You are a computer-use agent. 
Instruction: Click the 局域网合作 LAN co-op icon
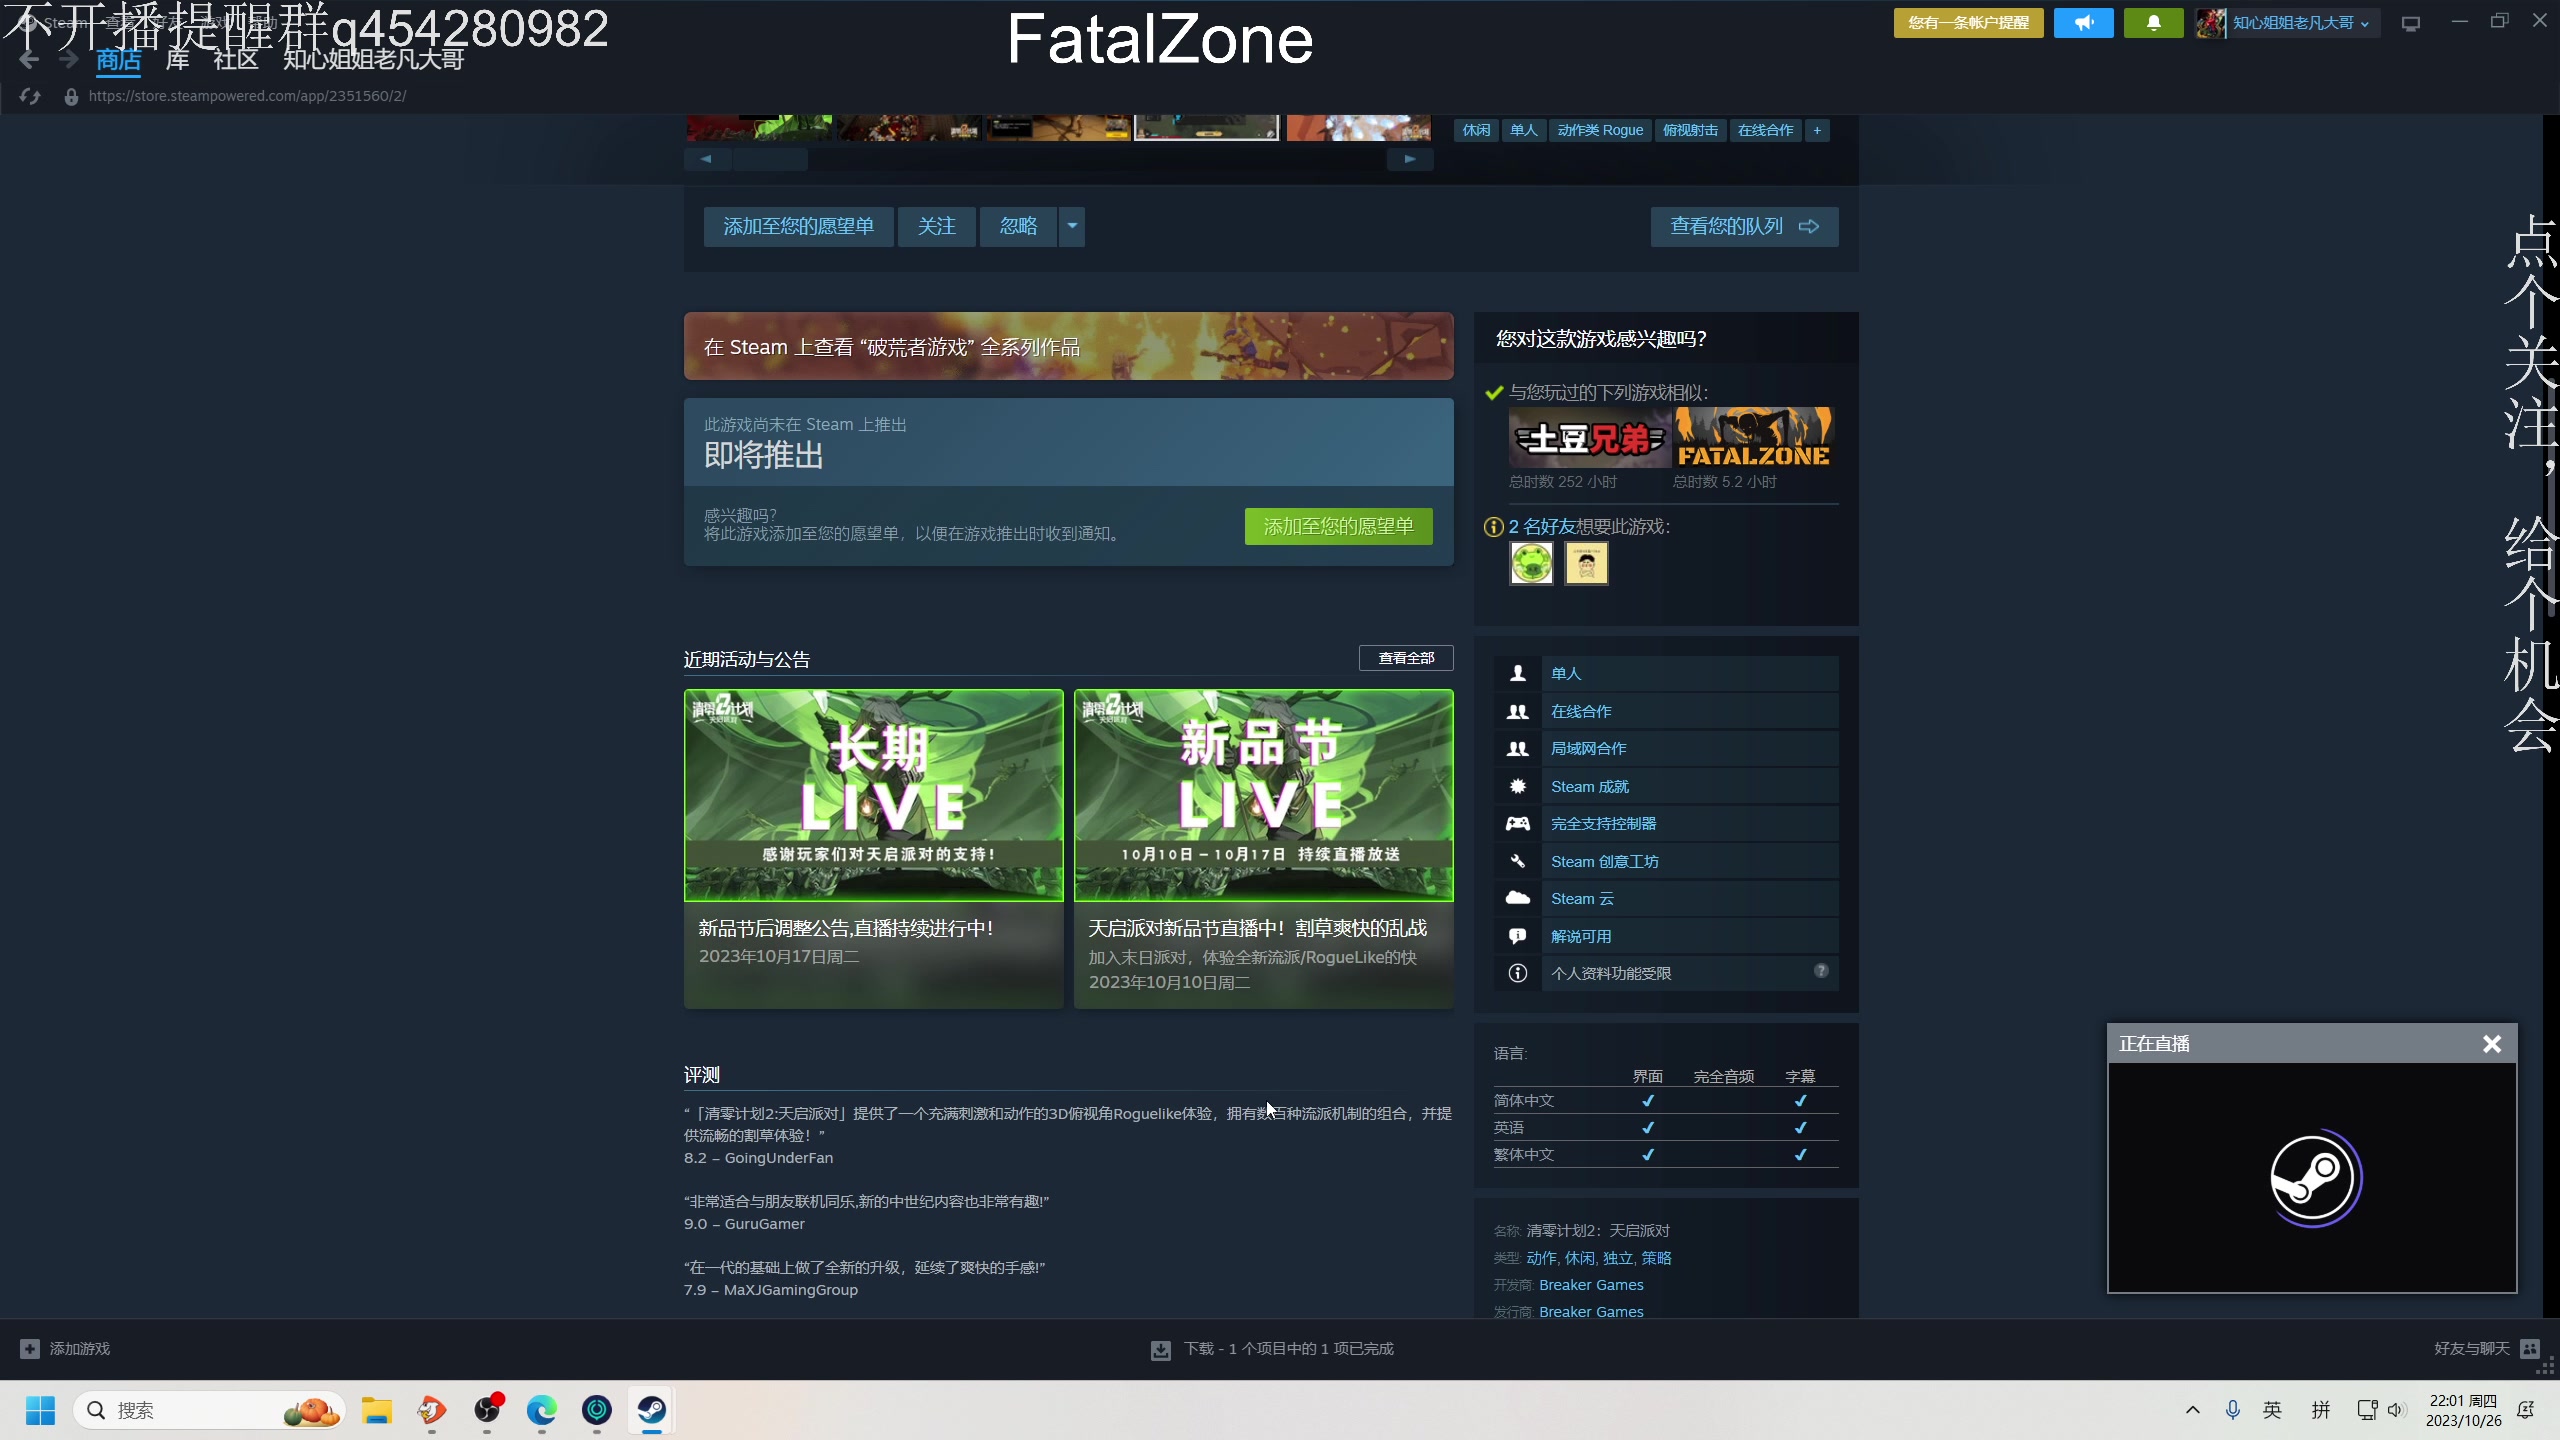(x=1517, y=749)
